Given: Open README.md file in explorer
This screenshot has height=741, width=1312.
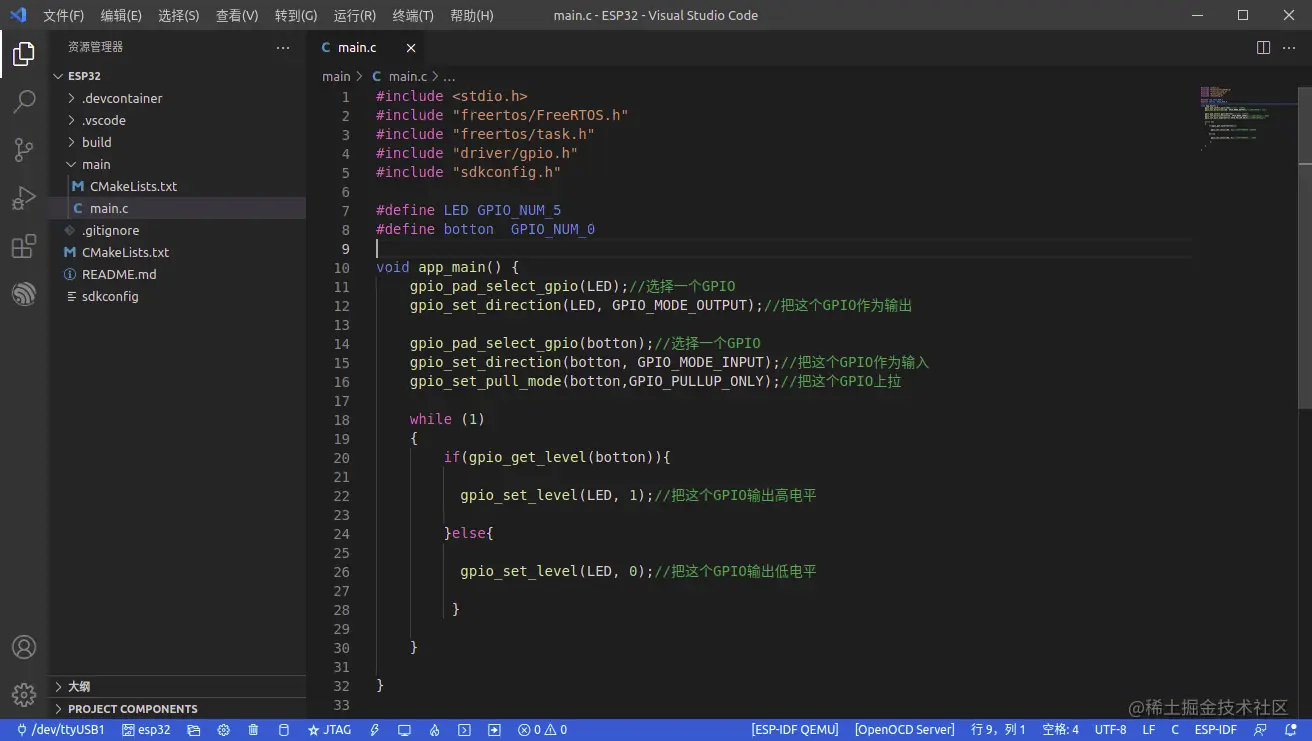Looking at the screenshot, I should tap(177, 274).
